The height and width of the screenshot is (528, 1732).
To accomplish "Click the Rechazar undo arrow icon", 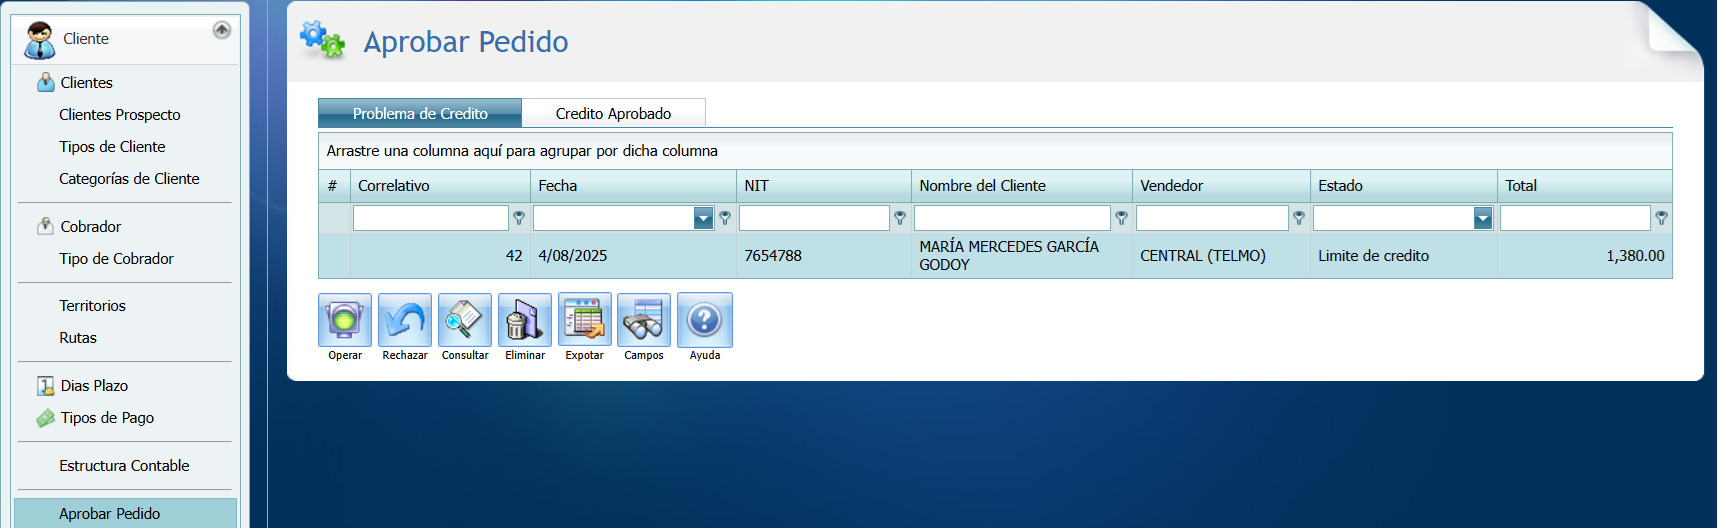I will [405, 320].
